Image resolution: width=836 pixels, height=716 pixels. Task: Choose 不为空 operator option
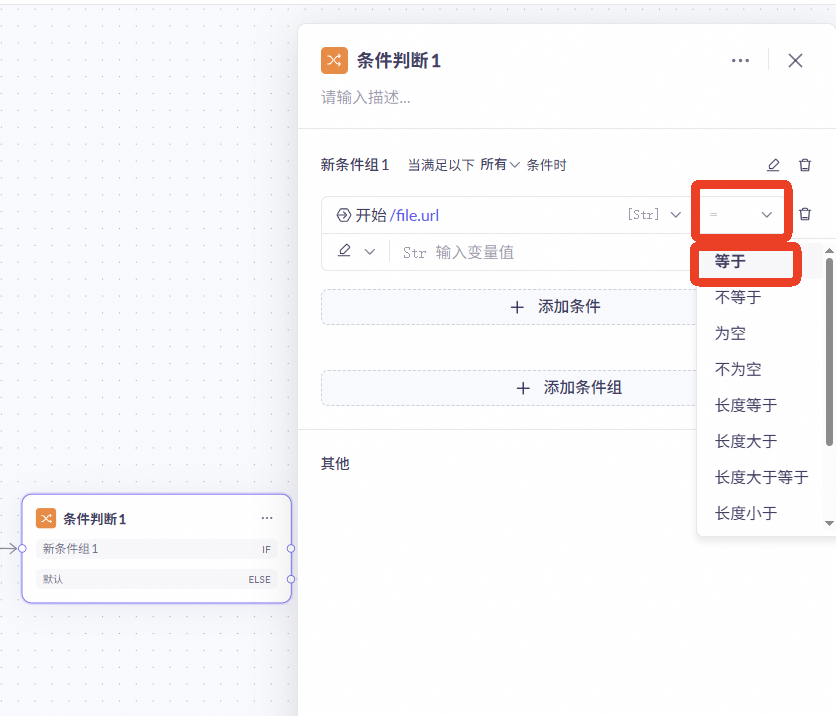click(x=760, y=369)
